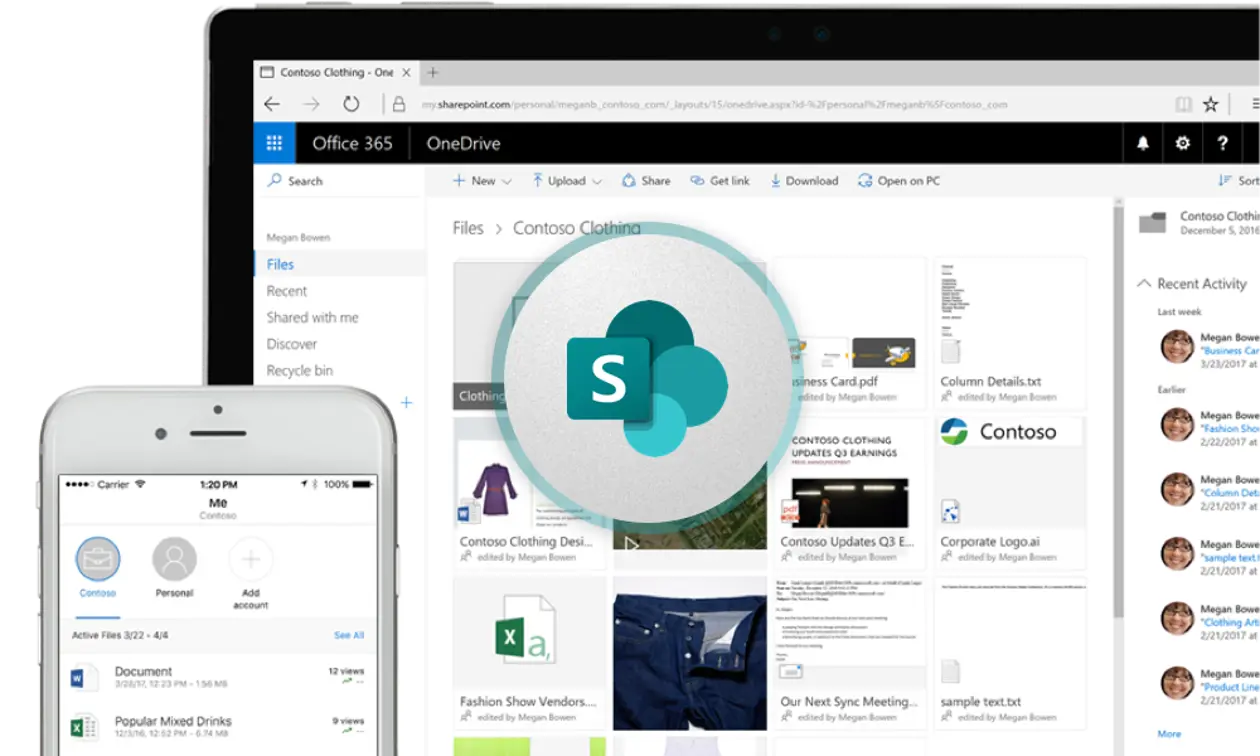Reload the page with the refresh icon
Viewport: 1260px width, 756px height.
351,104
